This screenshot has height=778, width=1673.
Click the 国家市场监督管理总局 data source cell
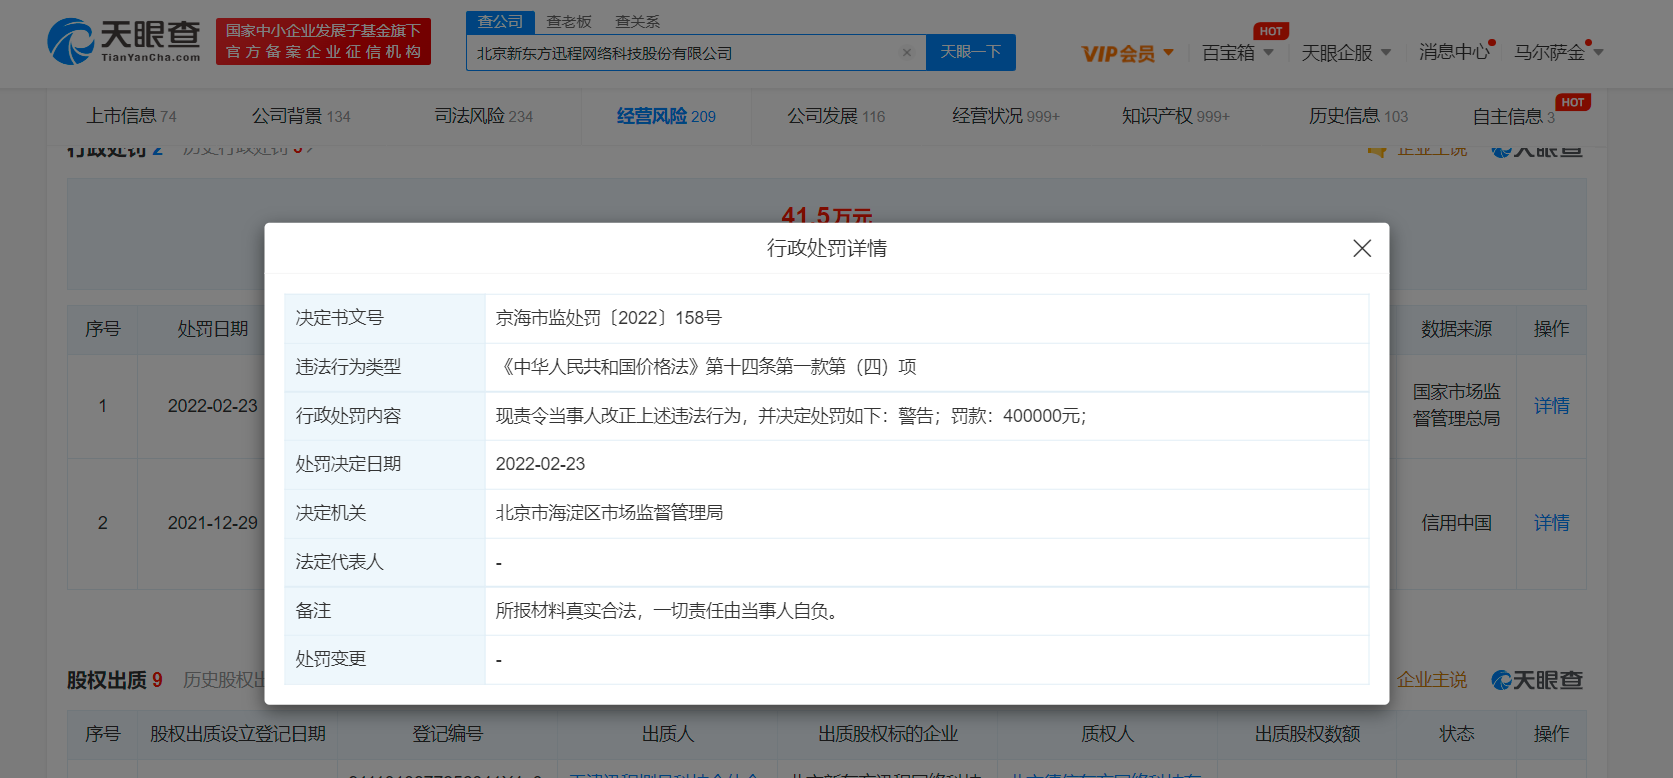(1456, 405)
